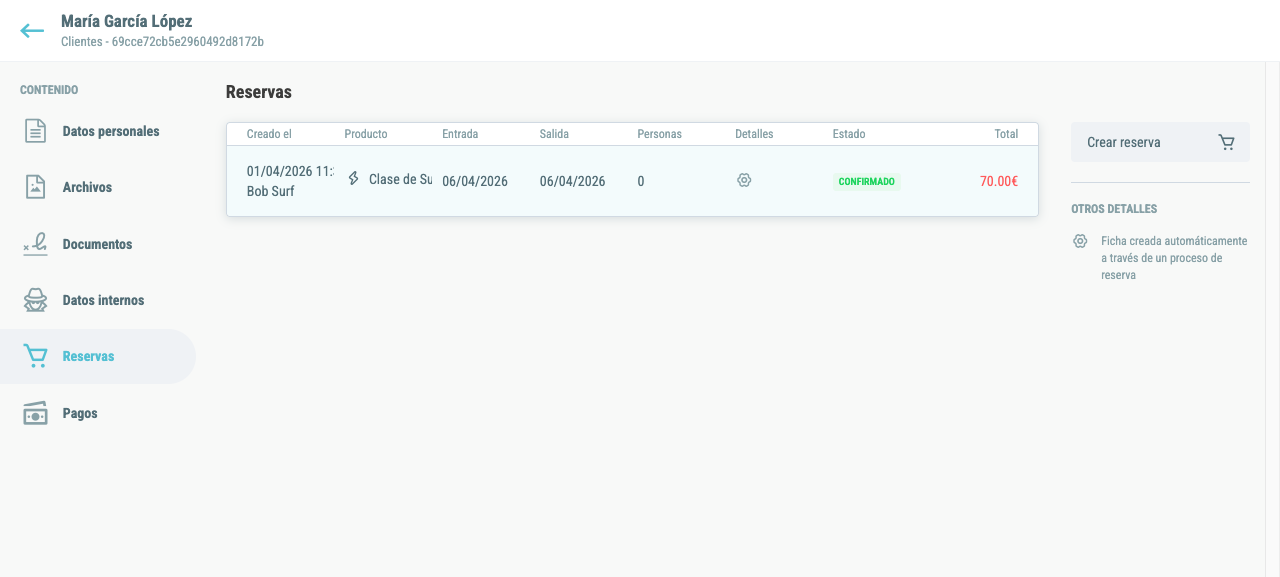
Task: Sort by the Creado el column header
Action: click(x=269, y=134)
